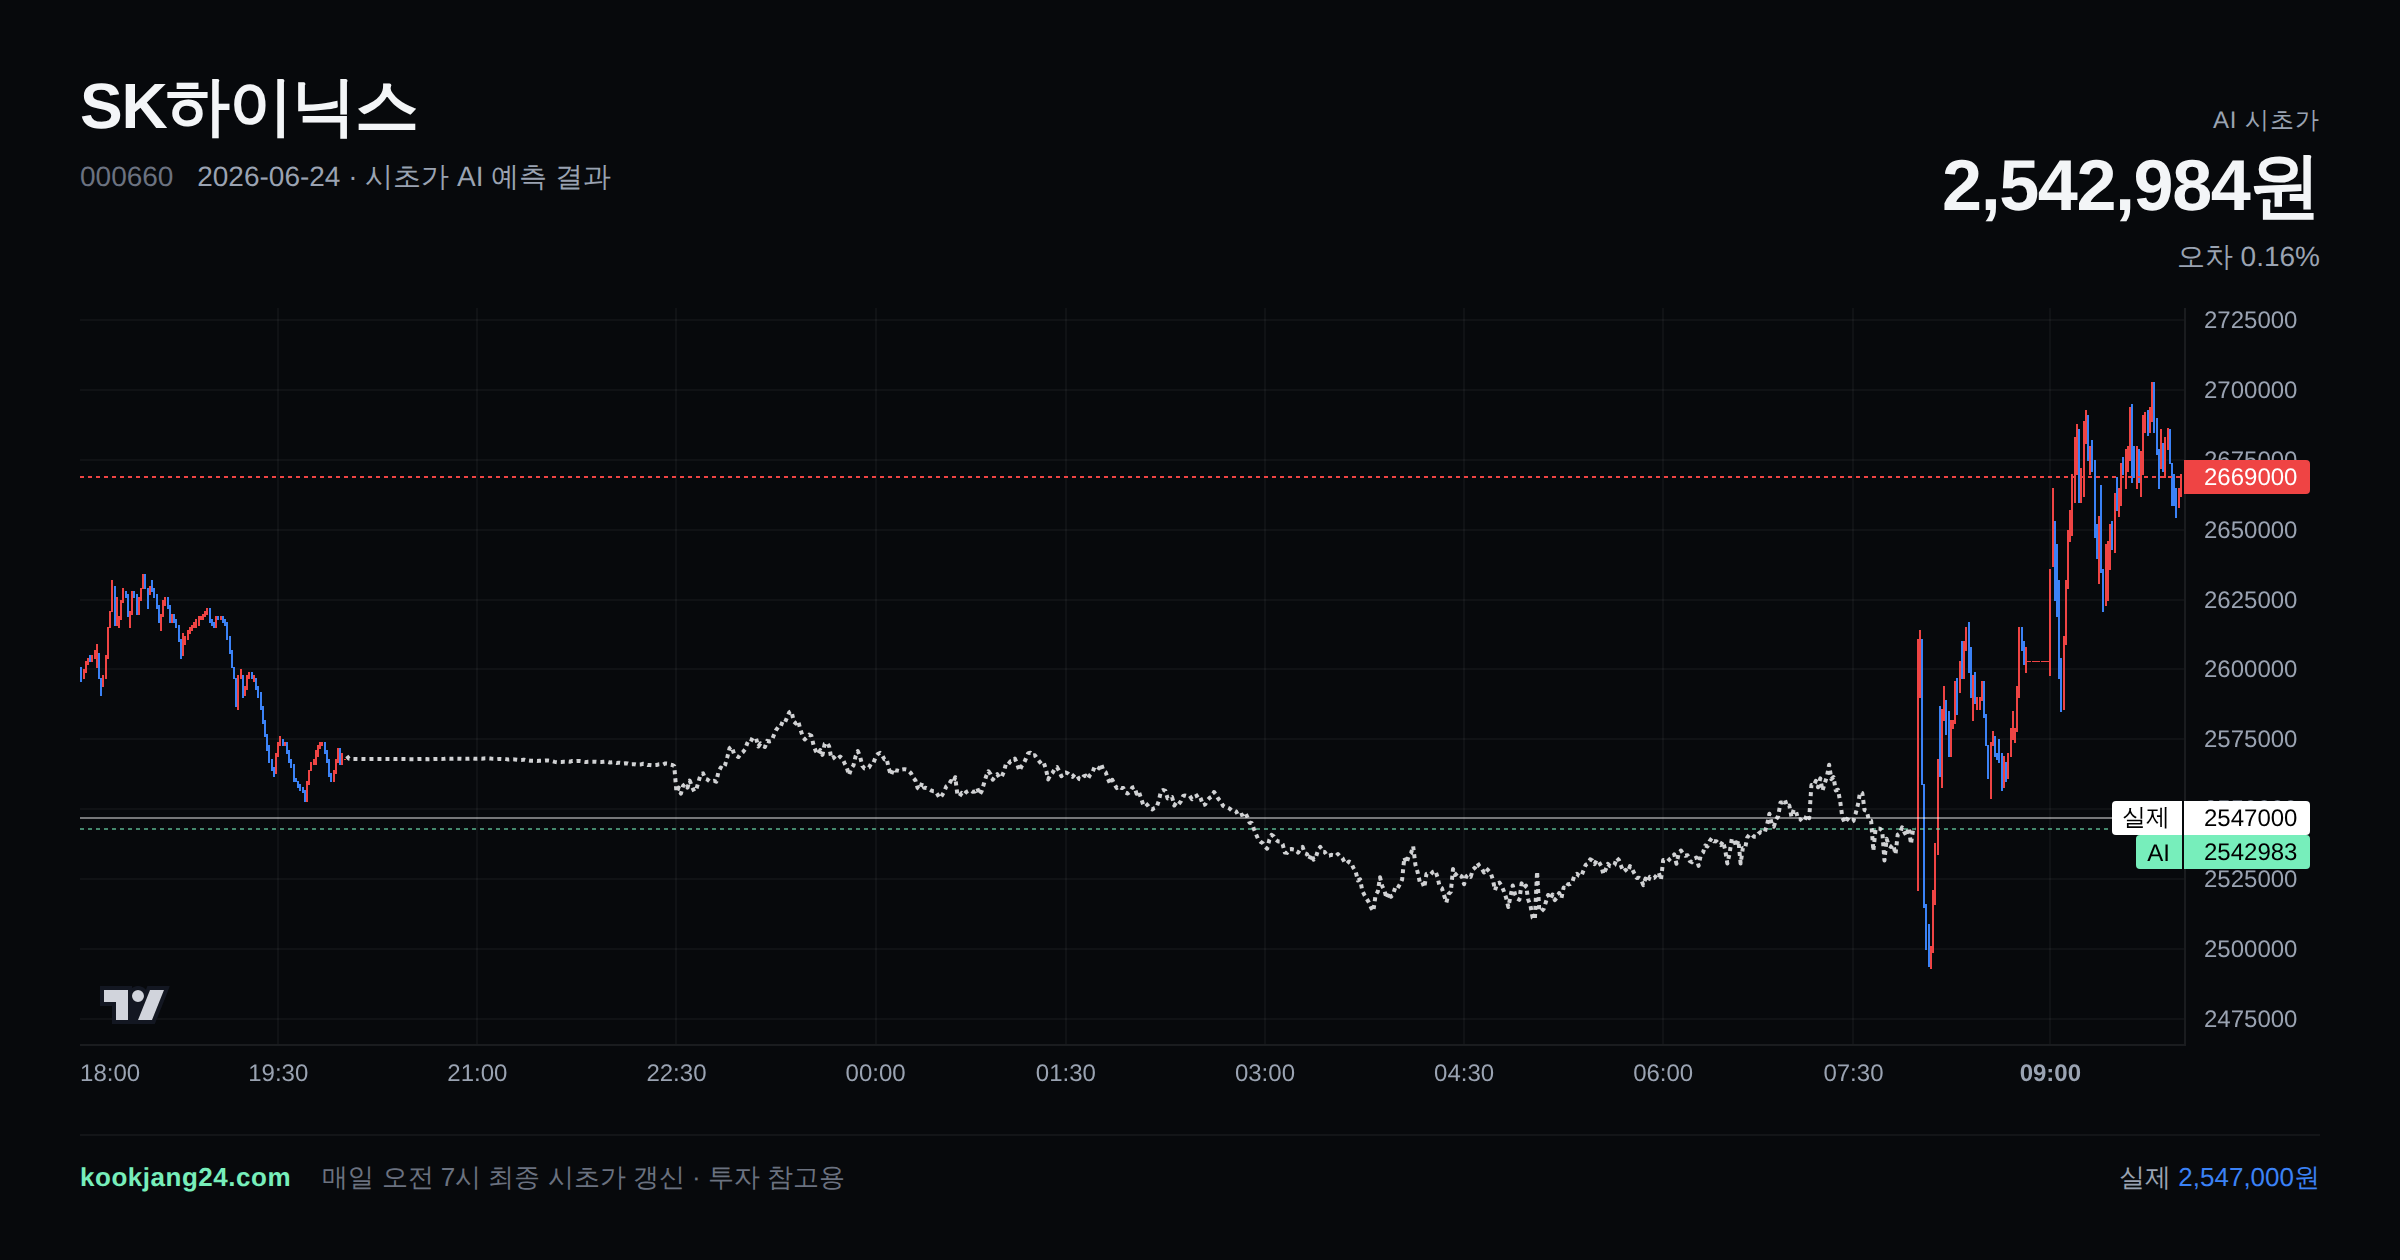2400x1260 pixels.
Task: Click the SK하이닉스 title
Action: coord(248,107)
